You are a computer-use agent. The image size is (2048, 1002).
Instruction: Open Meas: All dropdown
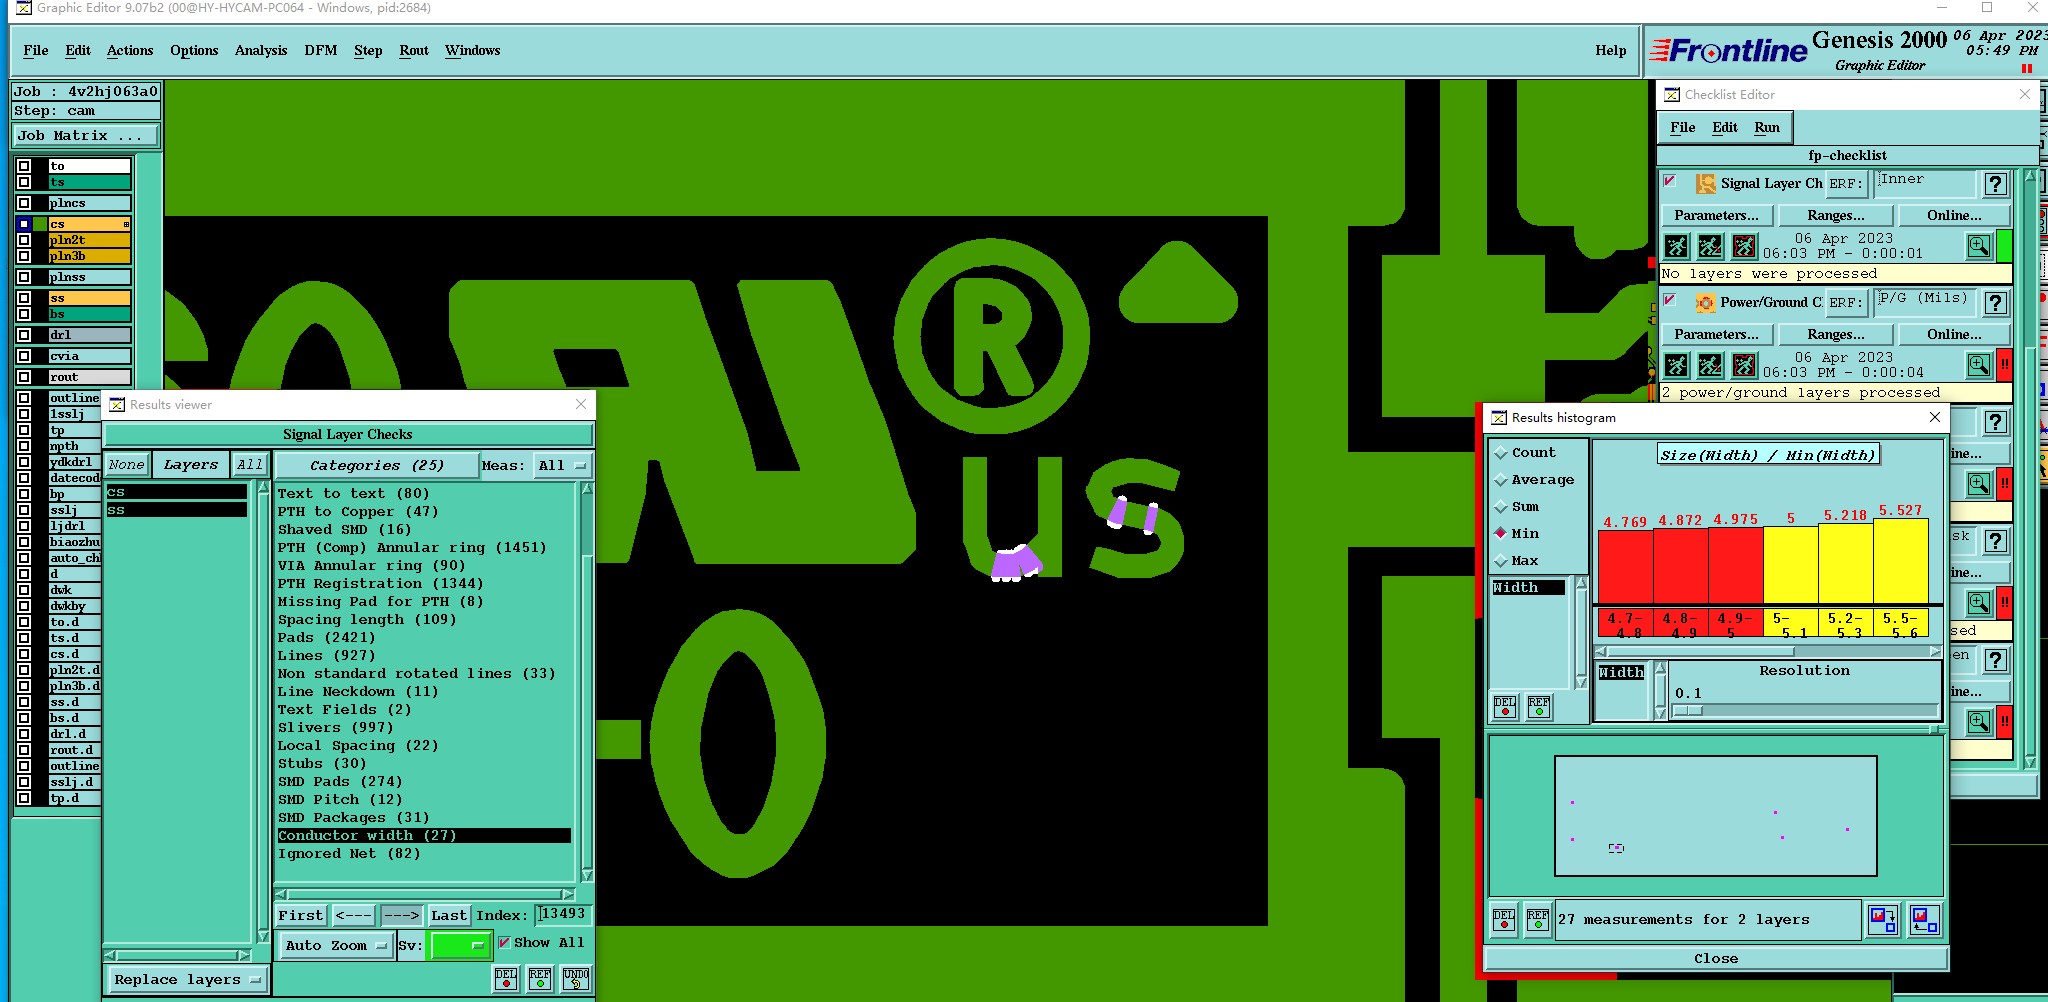(564, 465)
